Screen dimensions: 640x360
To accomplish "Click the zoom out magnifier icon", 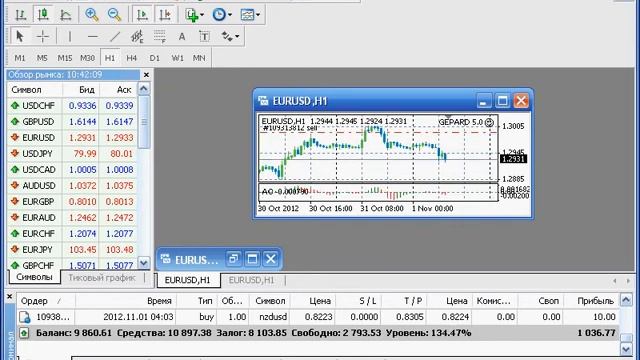I will pos(114,15).
